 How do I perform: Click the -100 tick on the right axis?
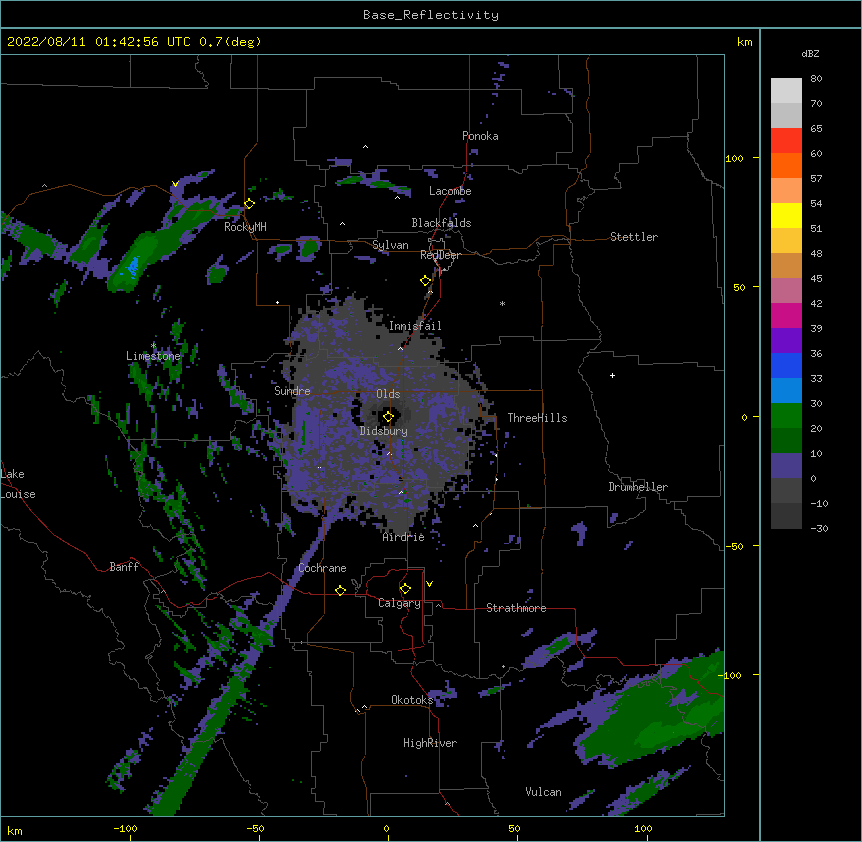[x=731, y=675]
